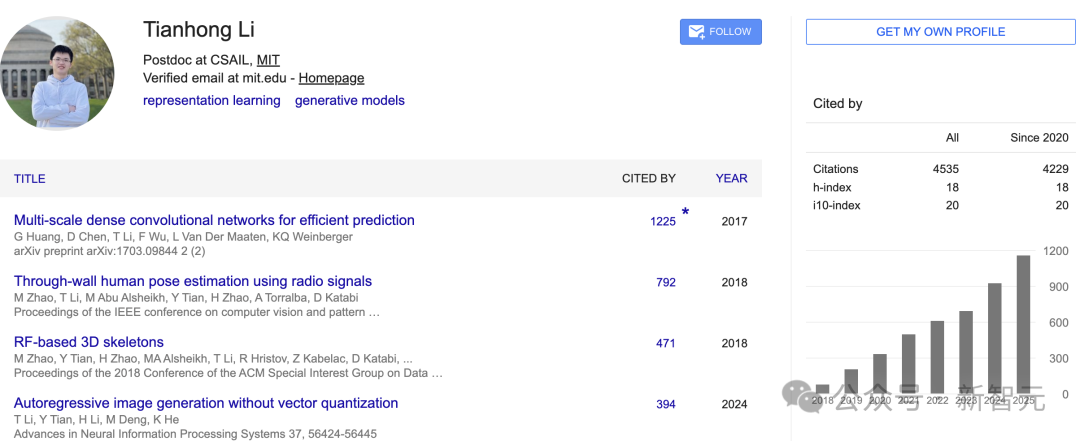The height and width of the screenshot is (441, 1080).
Task: Click the tallest 2025 citation bar
Action: 1023,325
